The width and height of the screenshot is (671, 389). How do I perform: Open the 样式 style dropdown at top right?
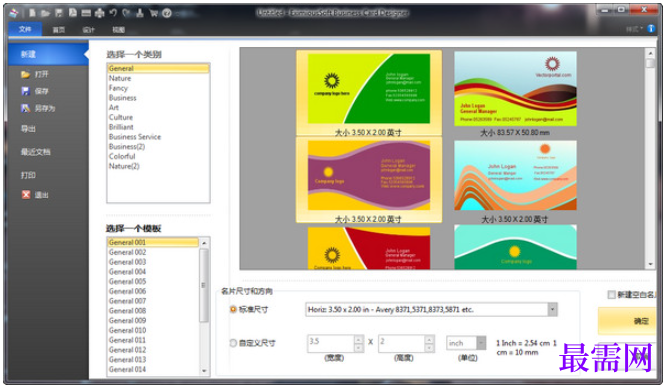point(634,29)
